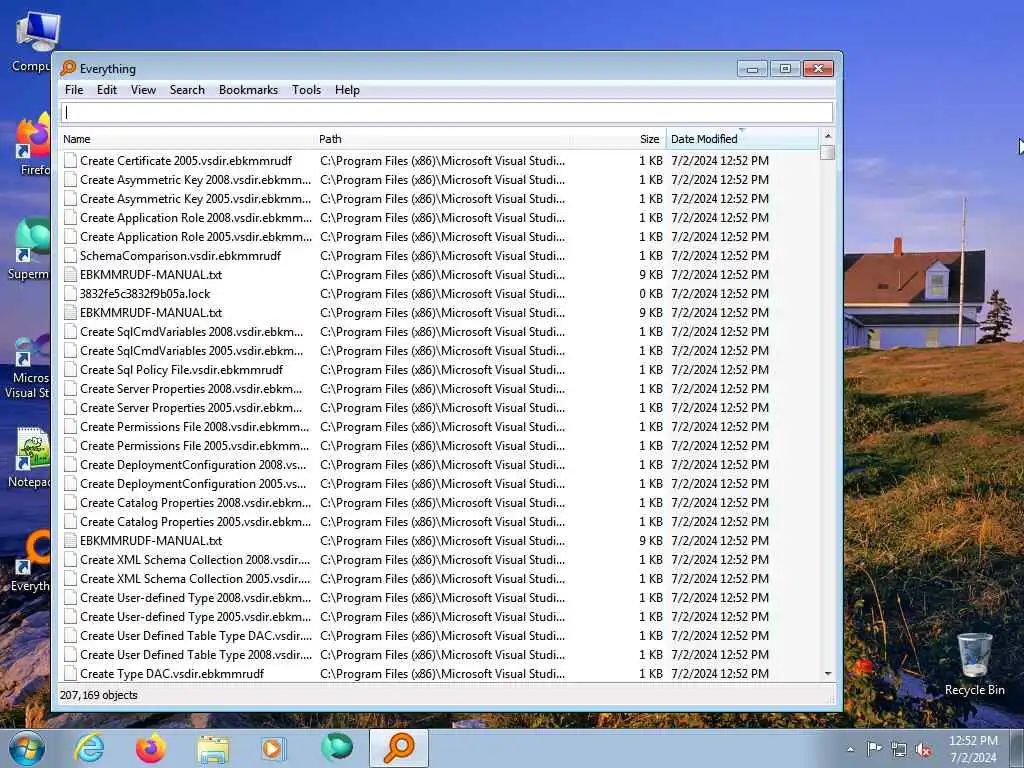The height and width of the screenshot is (768, 1024).
Task: Open Action Center flag tray icon
Action: click(x=874, y=749)
